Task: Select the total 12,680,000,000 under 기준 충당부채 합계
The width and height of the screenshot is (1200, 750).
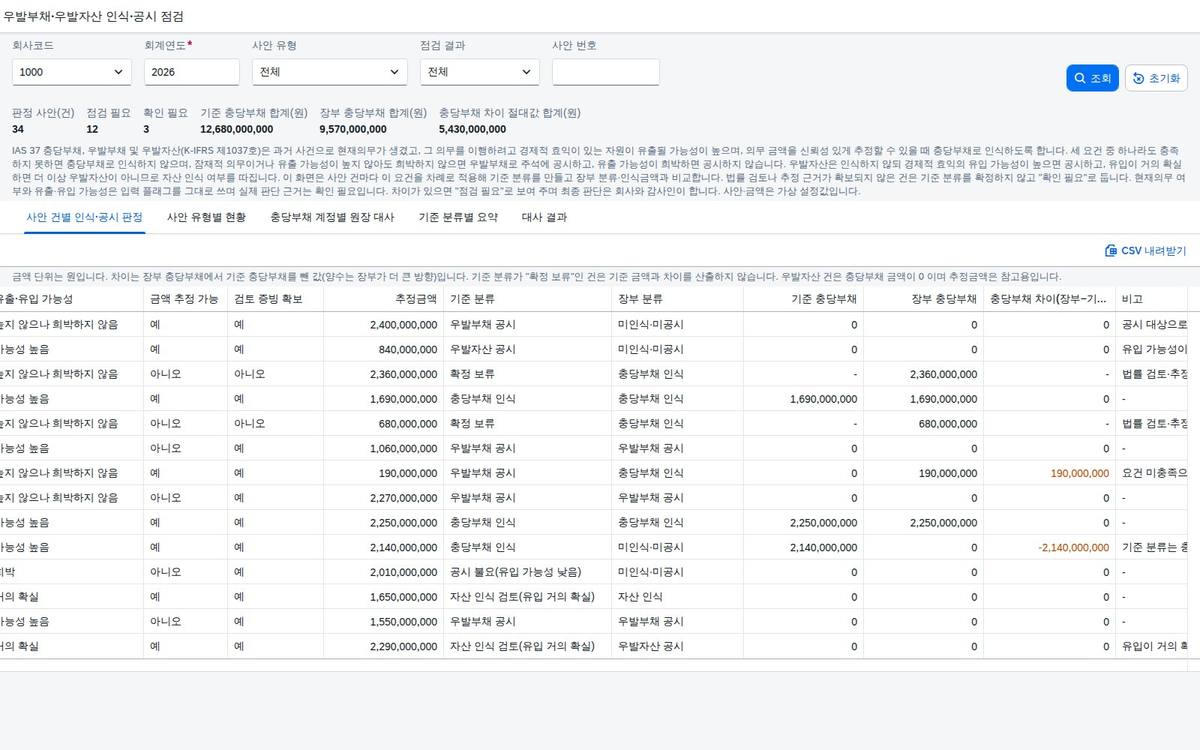Action: [x=236, y=129]
